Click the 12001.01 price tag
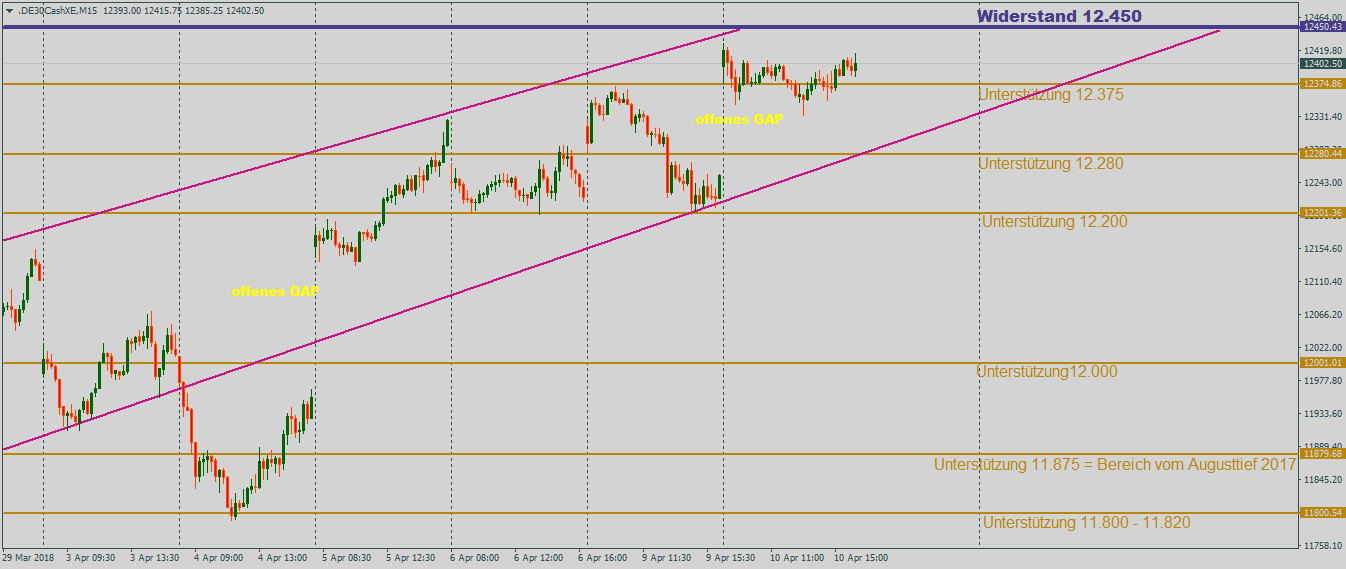 1322,363
